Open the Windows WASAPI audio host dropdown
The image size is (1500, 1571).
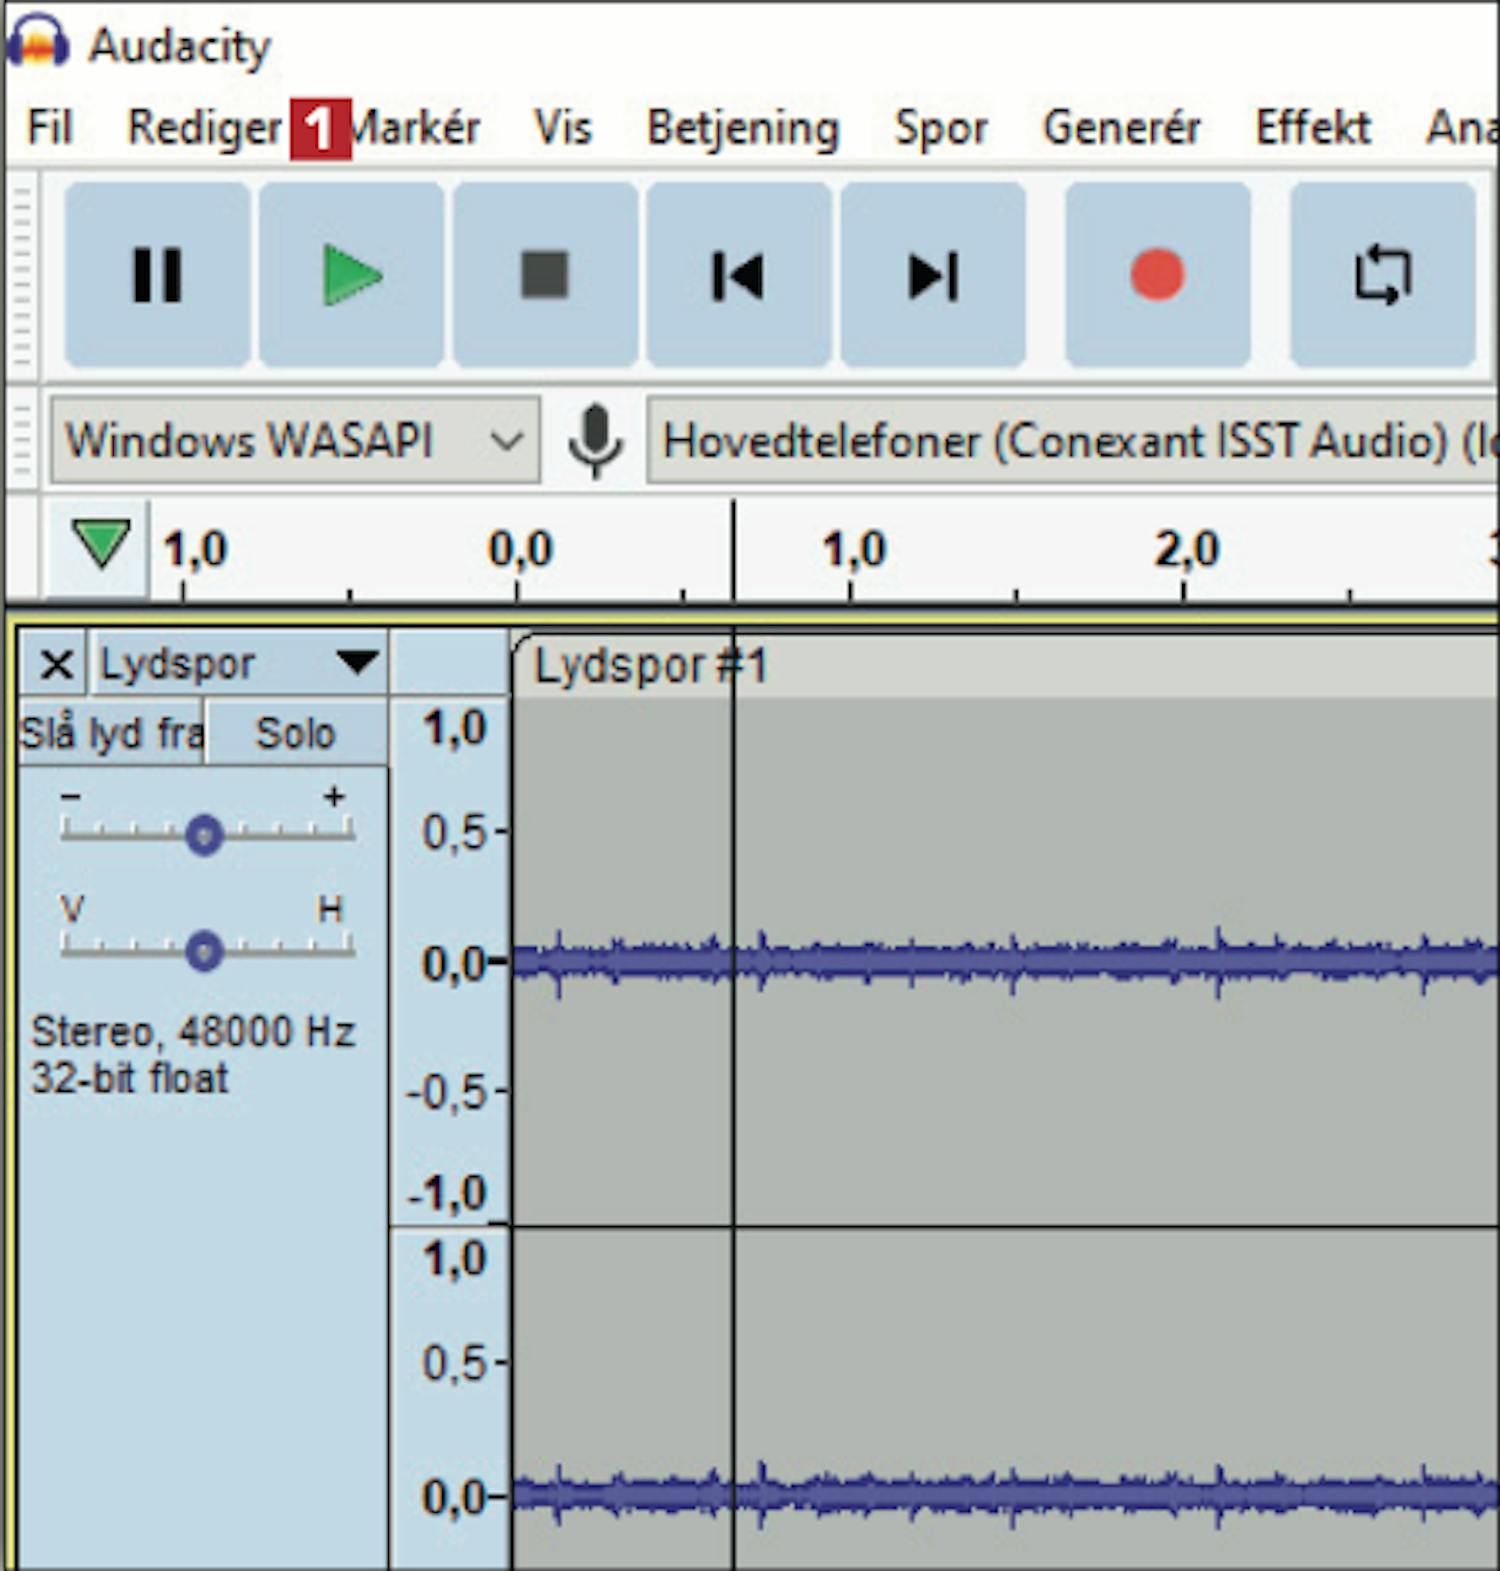[295, 440]
